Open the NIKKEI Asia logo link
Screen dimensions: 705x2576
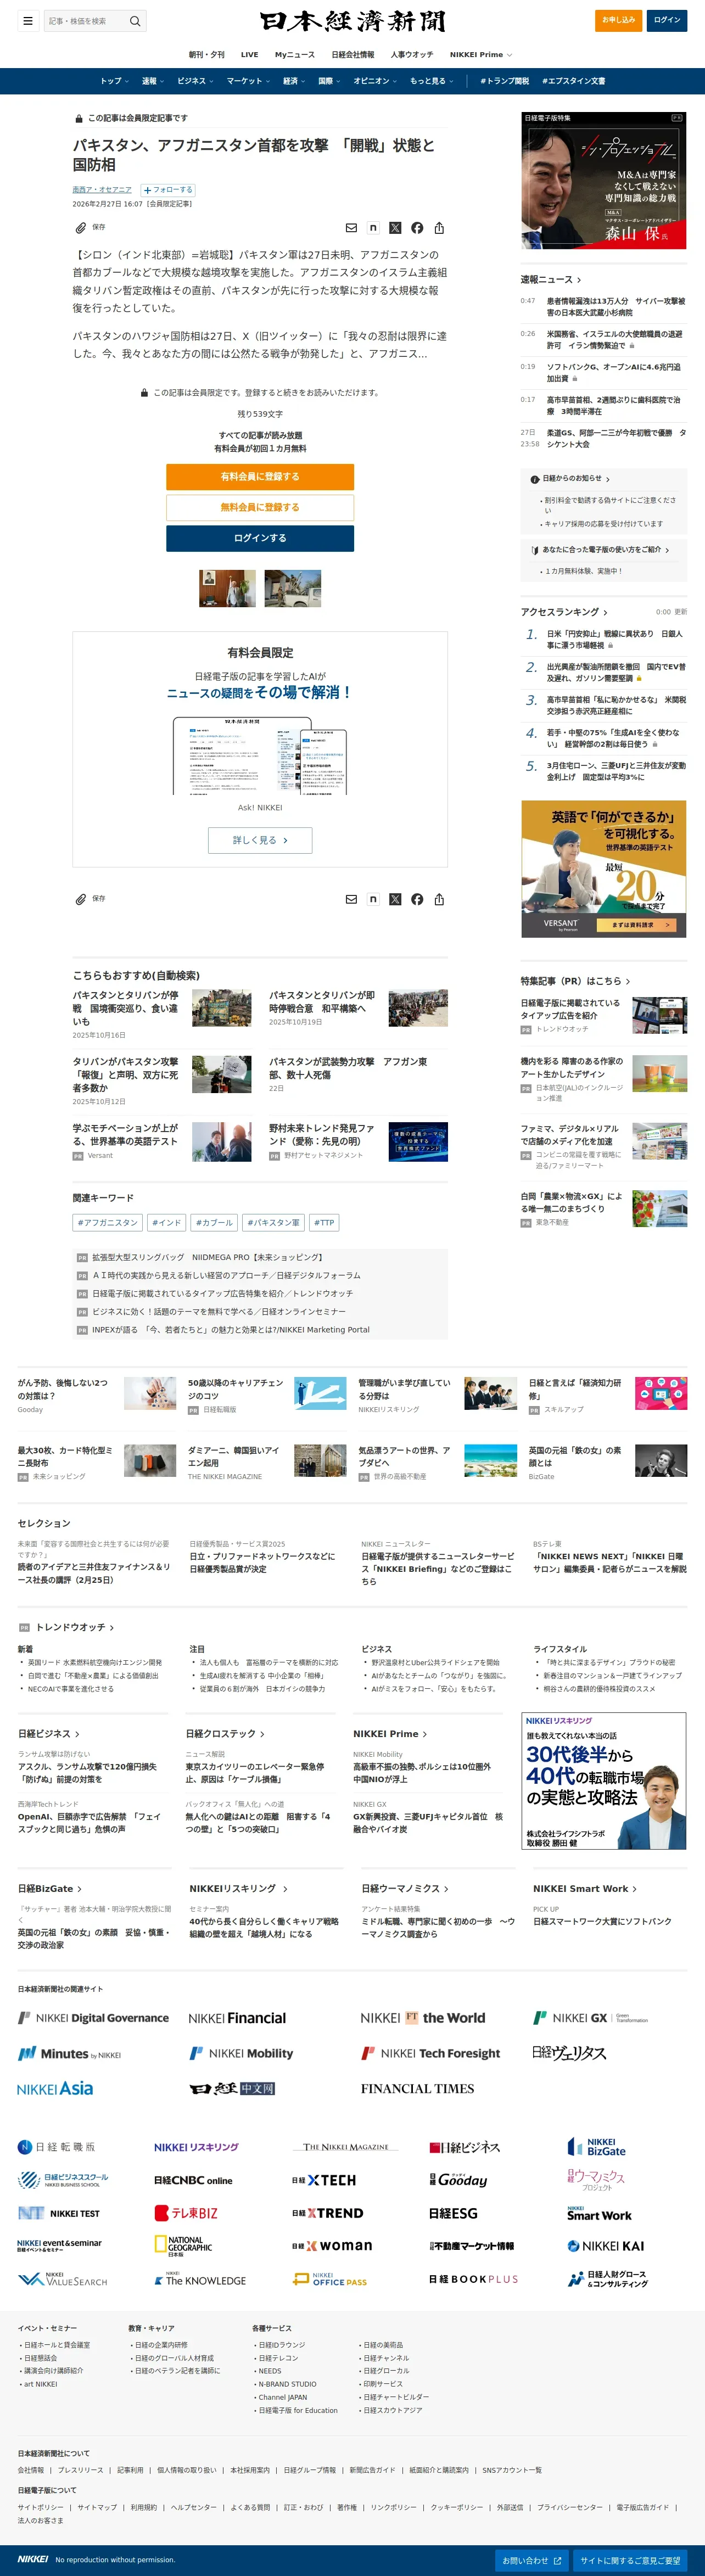point(55,2089)
